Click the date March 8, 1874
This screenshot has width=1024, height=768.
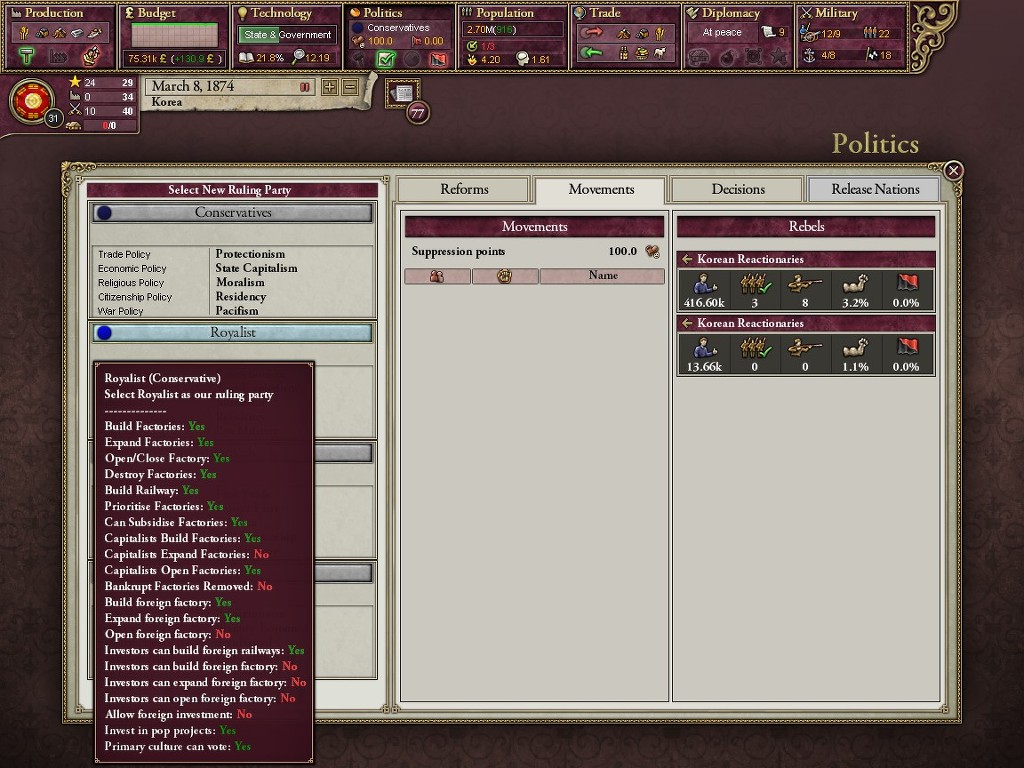[x=193, y=86]
